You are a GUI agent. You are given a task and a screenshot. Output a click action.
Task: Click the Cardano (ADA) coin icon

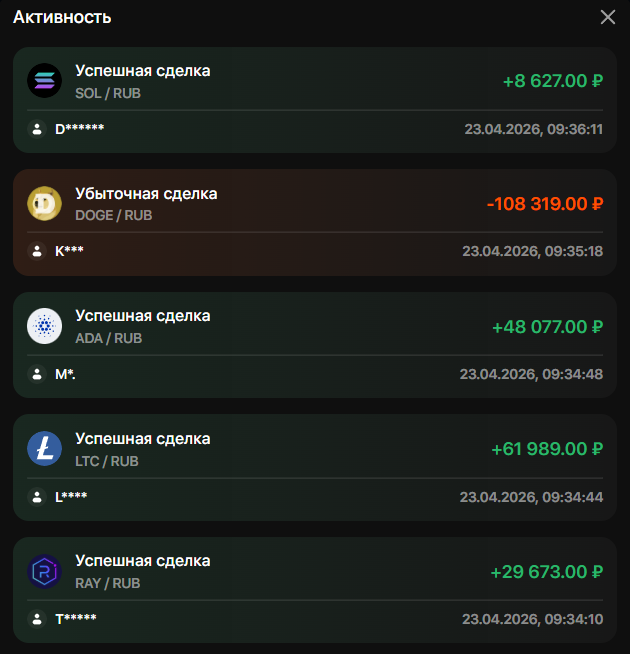coord(44,326)
